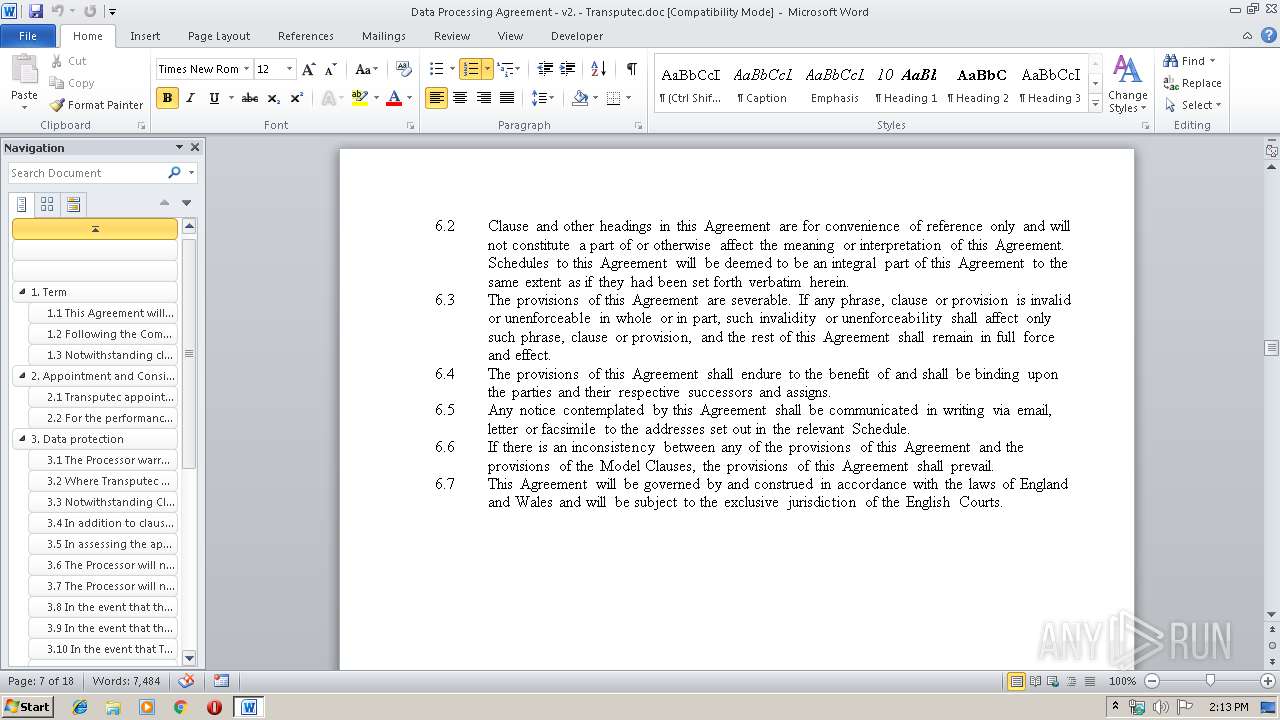The height and width of the screenshot is (720, 1280).
Task: Go to heading 3.4 In addition to claus
Action: [104, 523]
